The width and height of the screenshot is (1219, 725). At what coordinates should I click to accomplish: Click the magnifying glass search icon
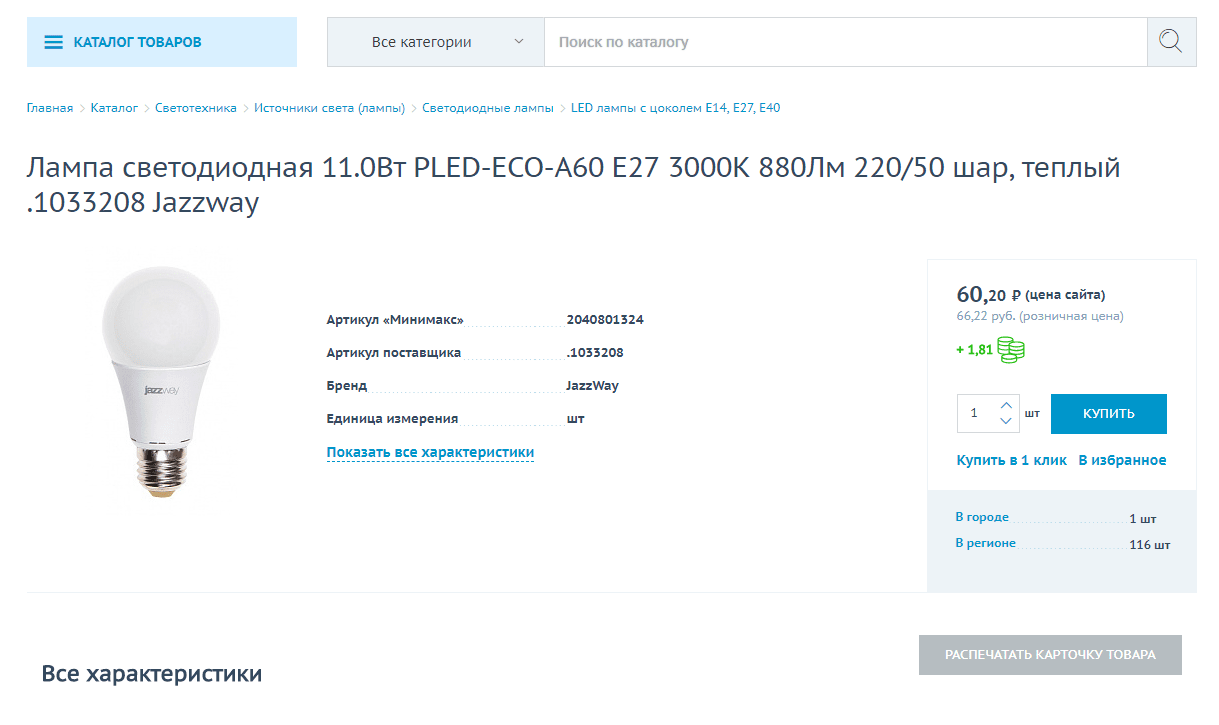(x=1171, y=42)
